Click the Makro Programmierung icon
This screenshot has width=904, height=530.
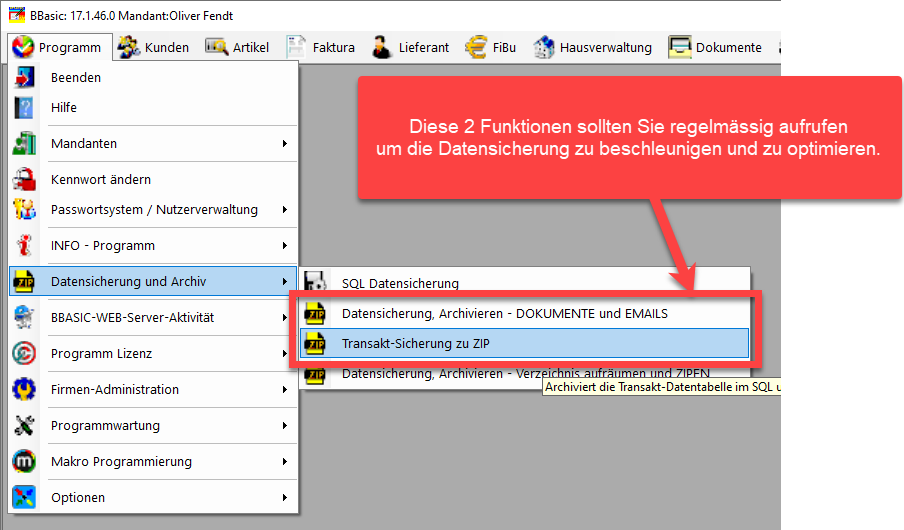pos(24,461)
